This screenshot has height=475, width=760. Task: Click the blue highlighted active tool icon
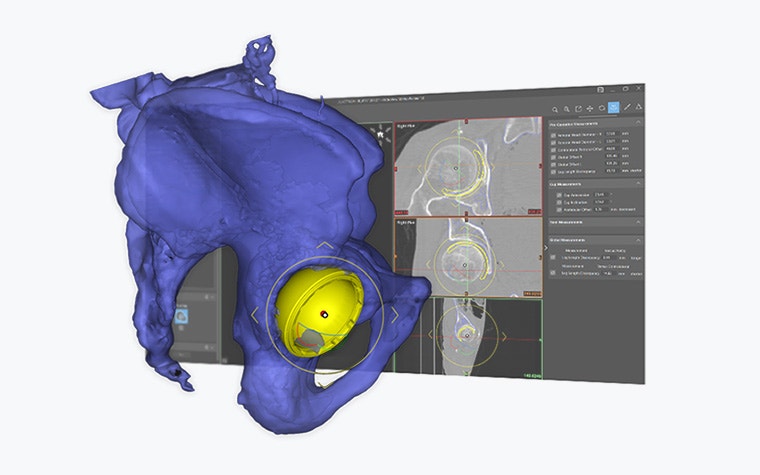(614, 107)
